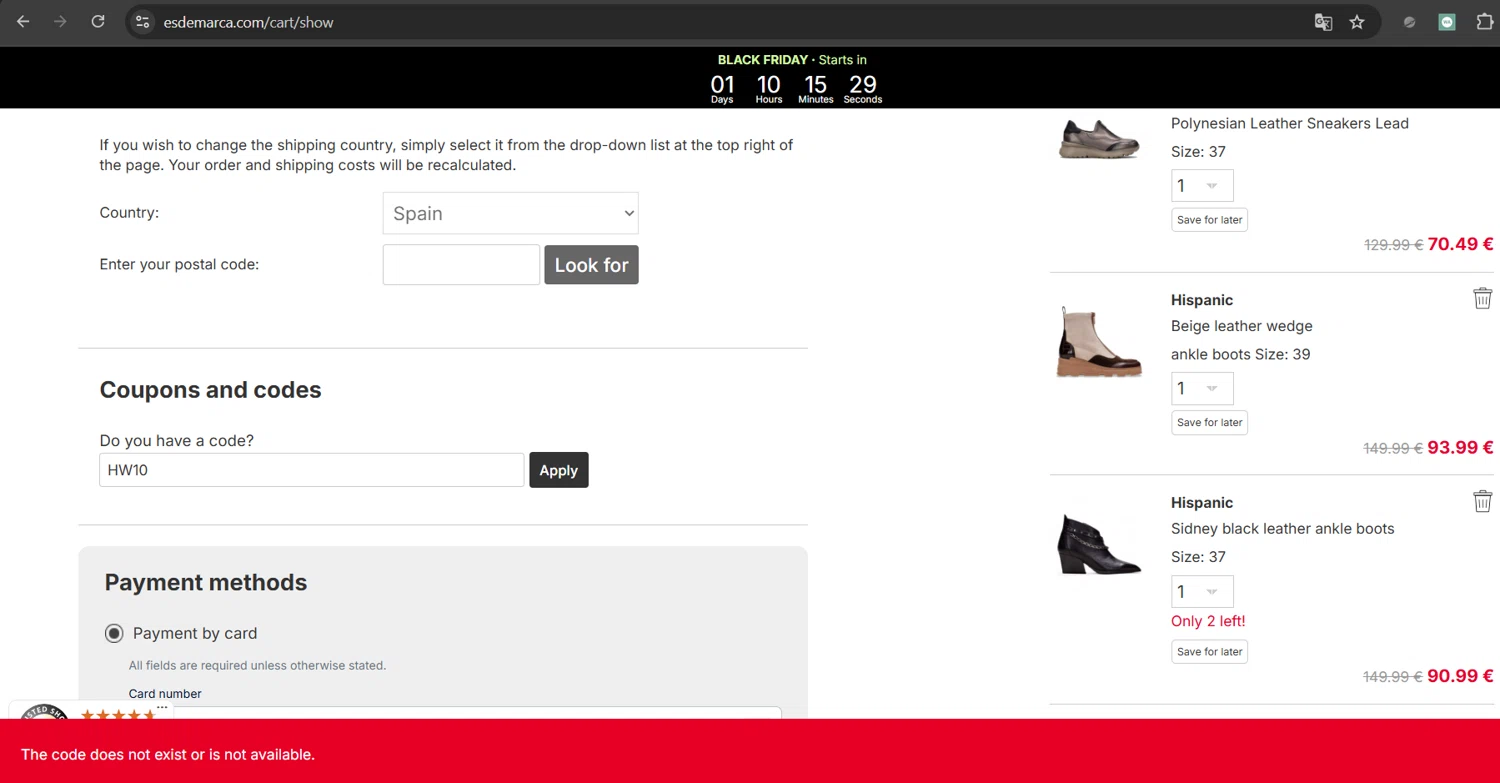Viewport: 1500px width, 783px height.
Task: Click the 'Only 2 left!' stock notice
Action: tap(1208, 621)
